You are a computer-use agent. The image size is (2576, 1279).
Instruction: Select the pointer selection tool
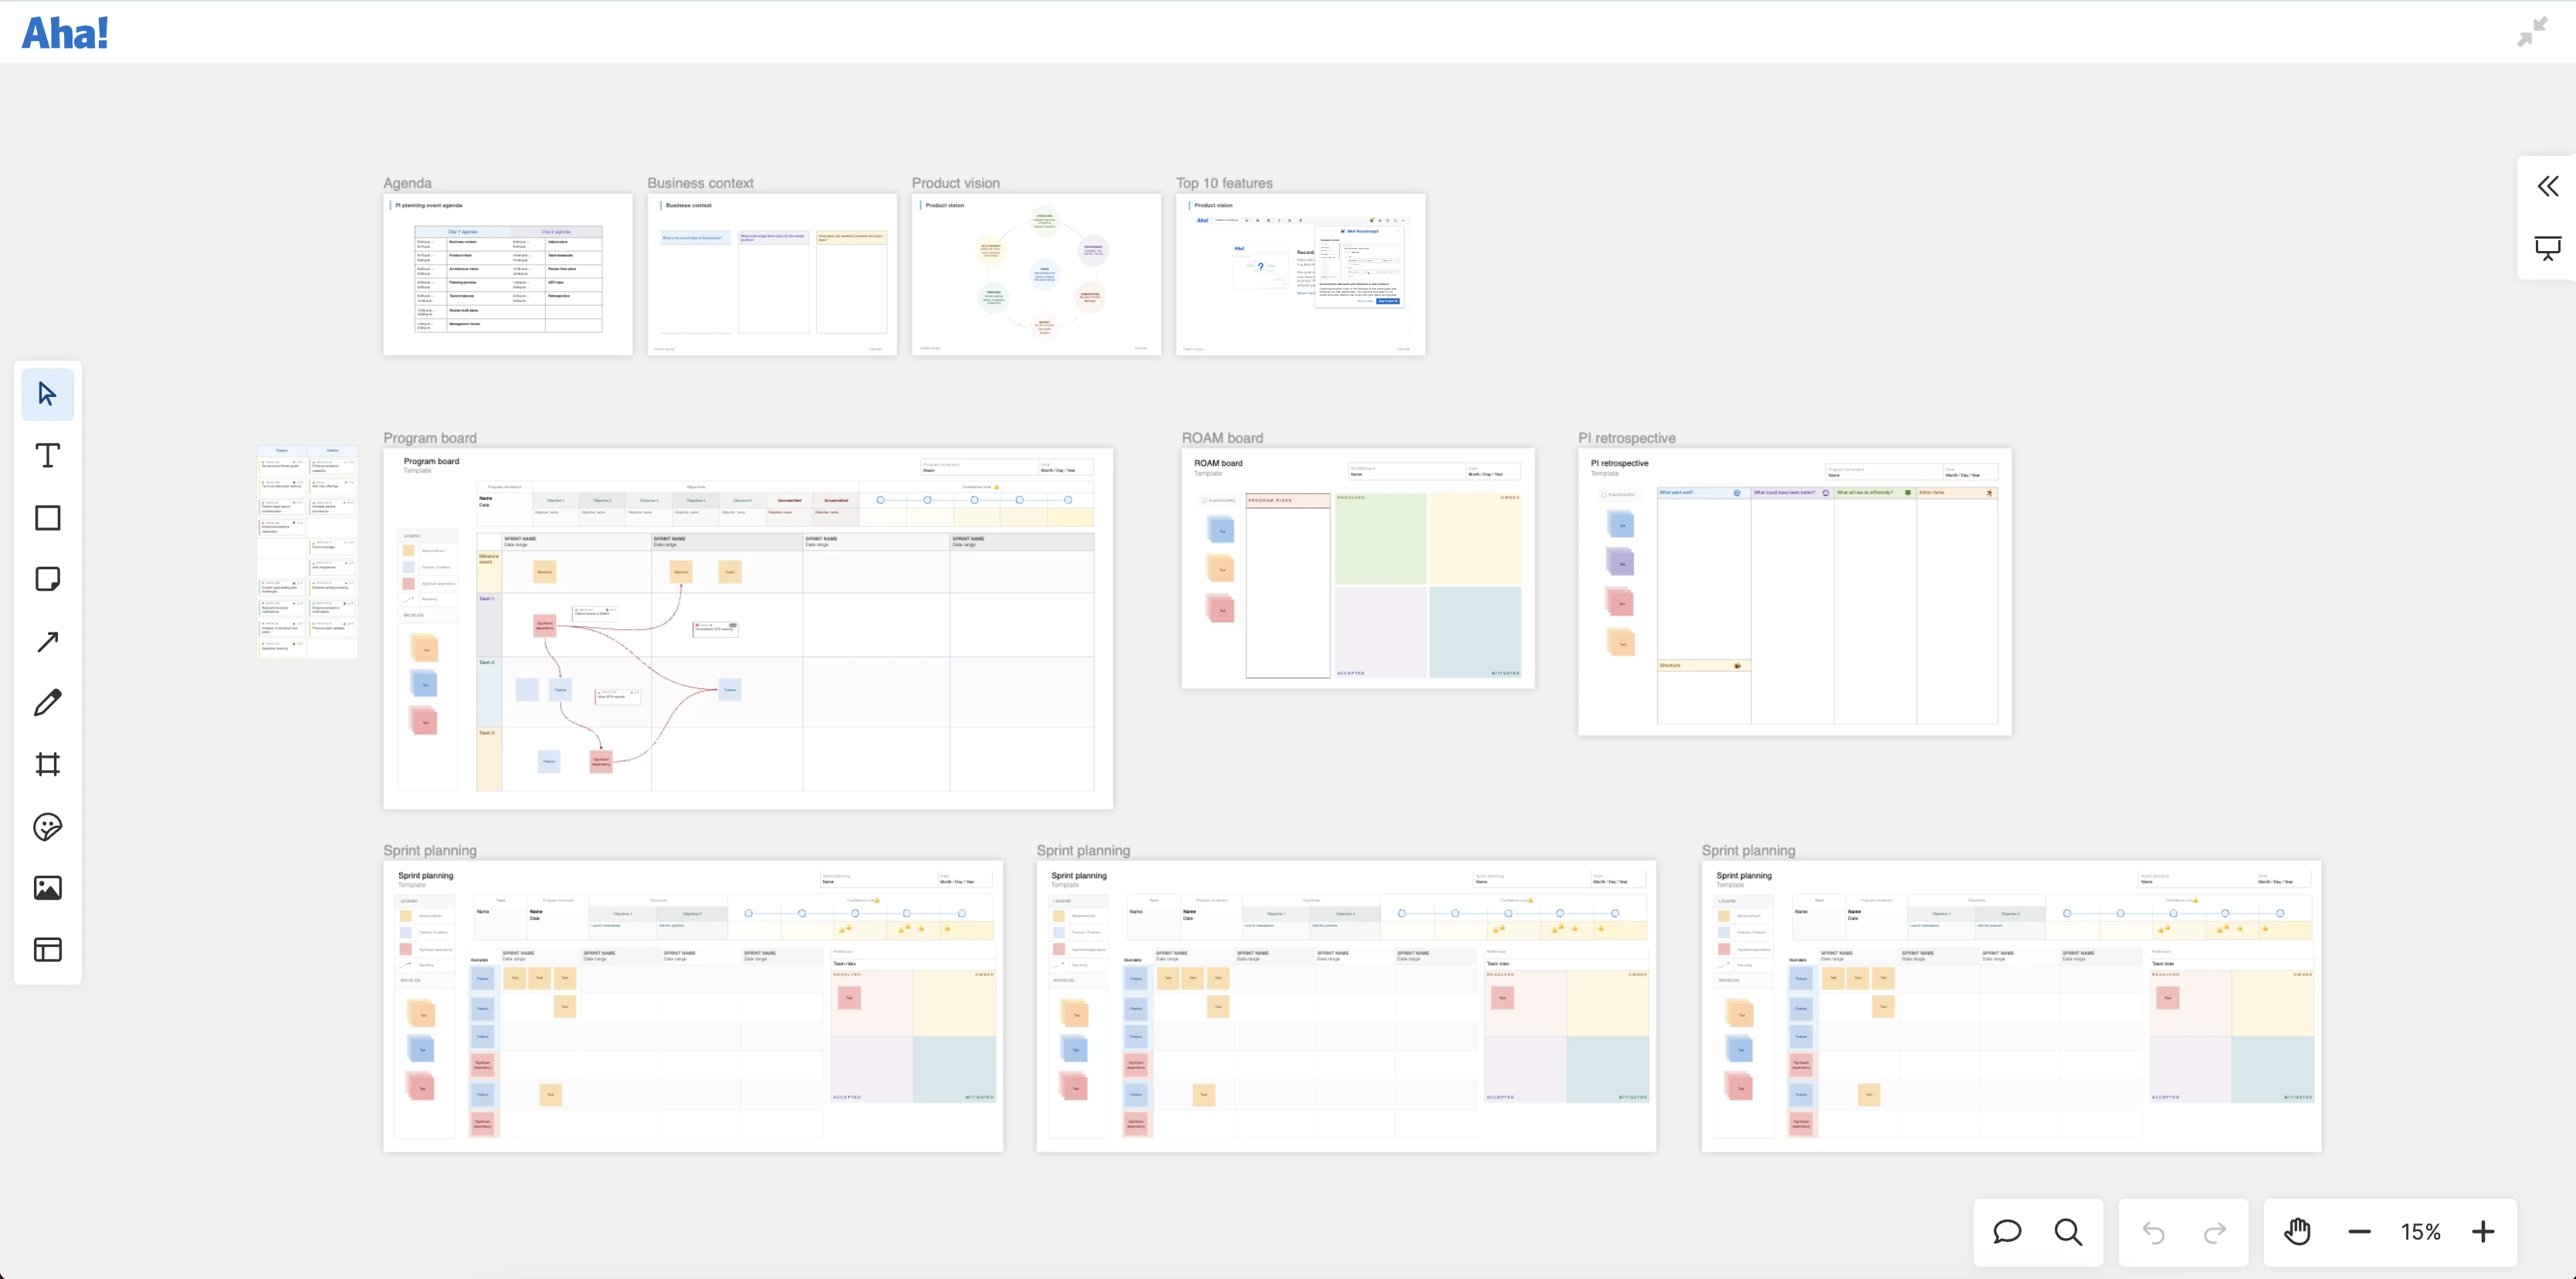47,394
